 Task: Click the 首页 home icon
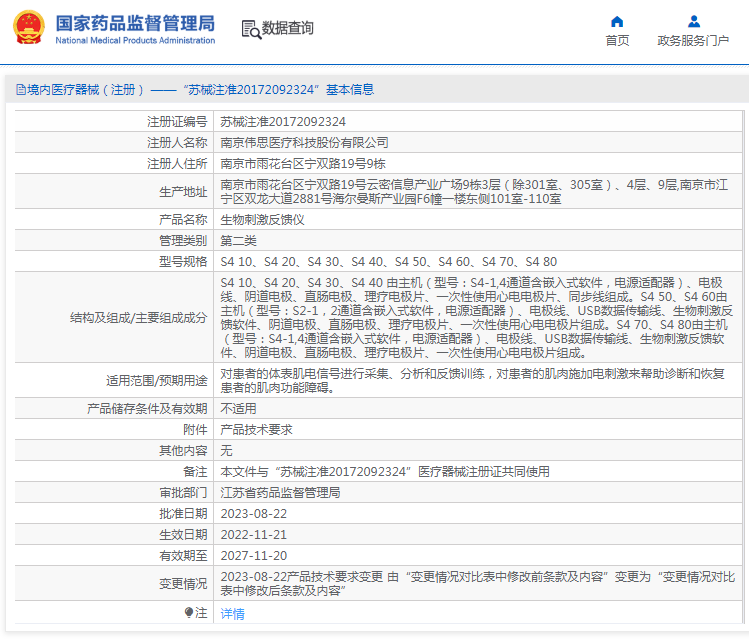(617, 21)
